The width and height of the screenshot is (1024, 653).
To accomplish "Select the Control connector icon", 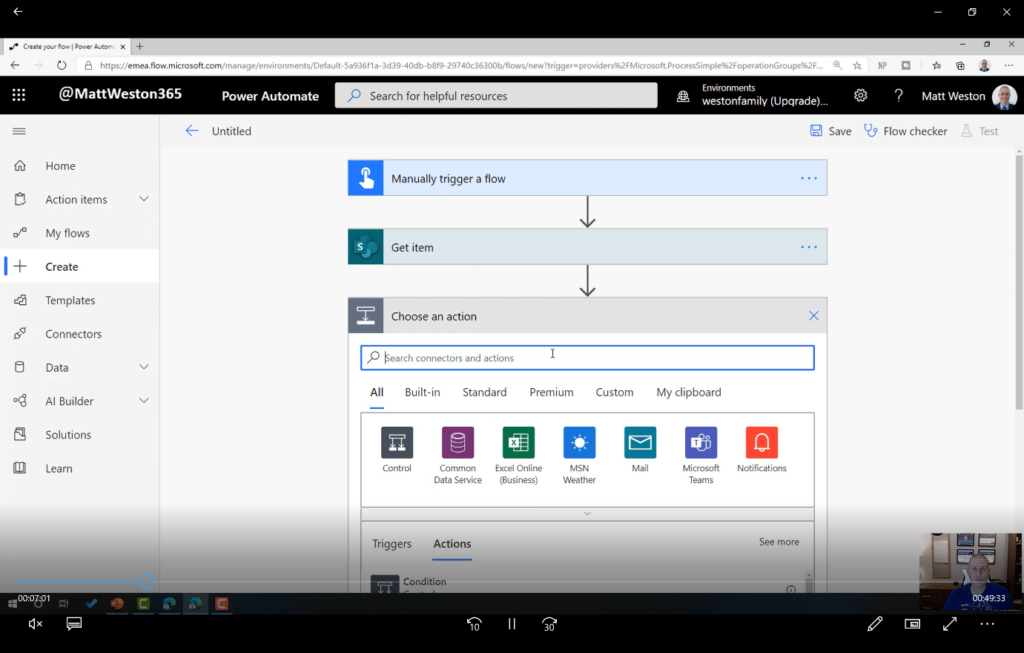I will 396,443.
